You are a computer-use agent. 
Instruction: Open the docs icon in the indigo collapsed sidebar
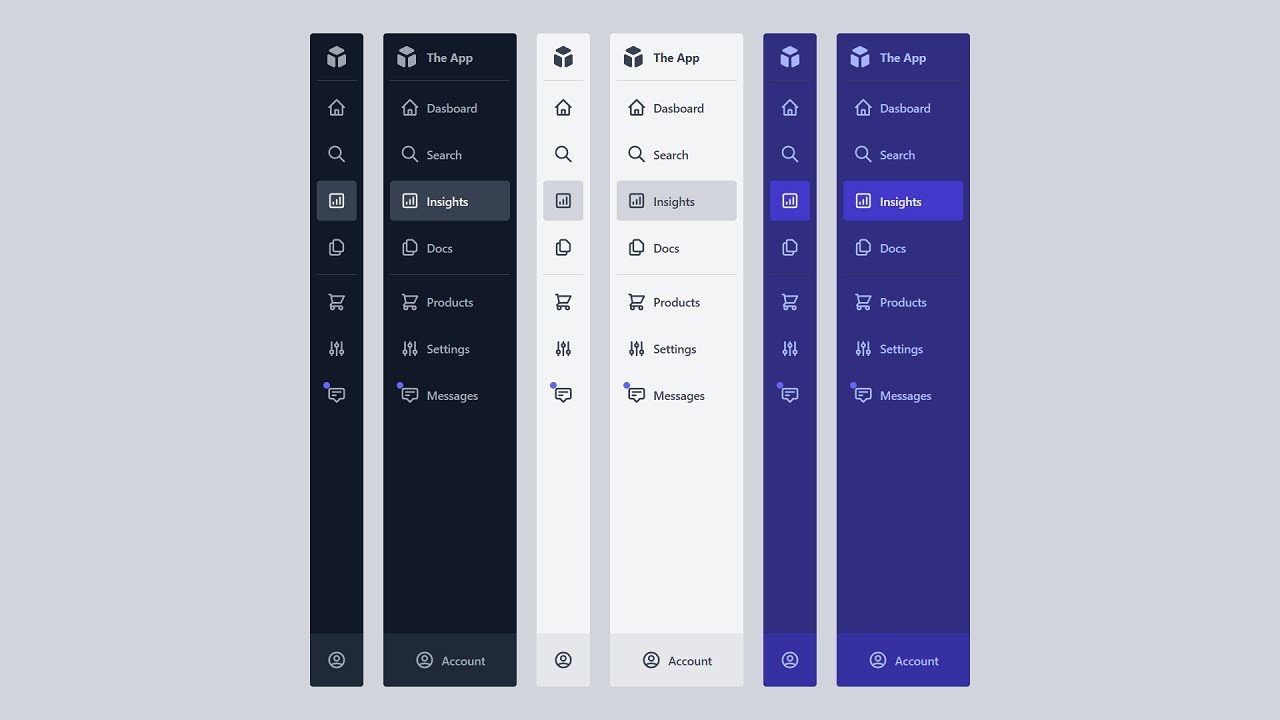pos(790,247)
